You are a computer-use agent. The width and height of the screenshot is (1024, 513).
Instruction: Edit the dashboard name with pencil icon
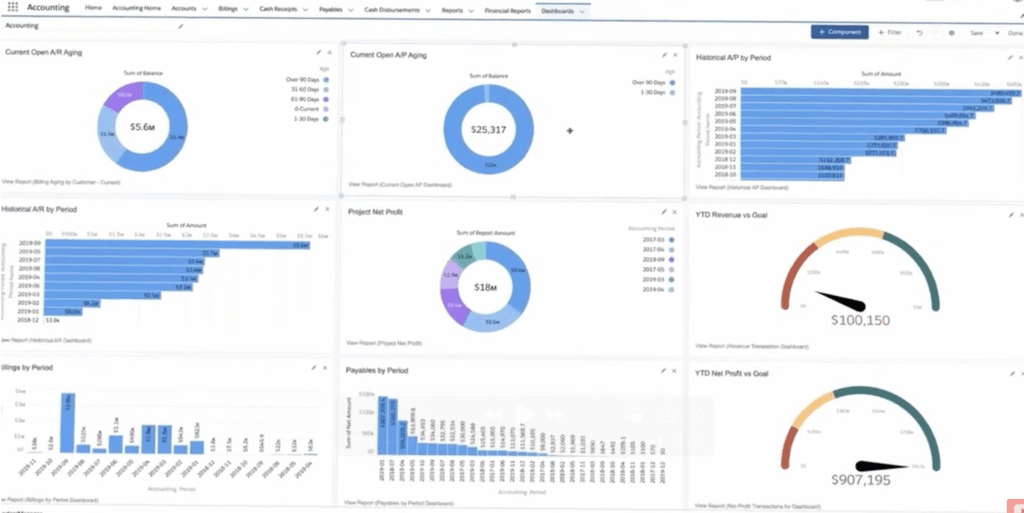coord(181,26)
